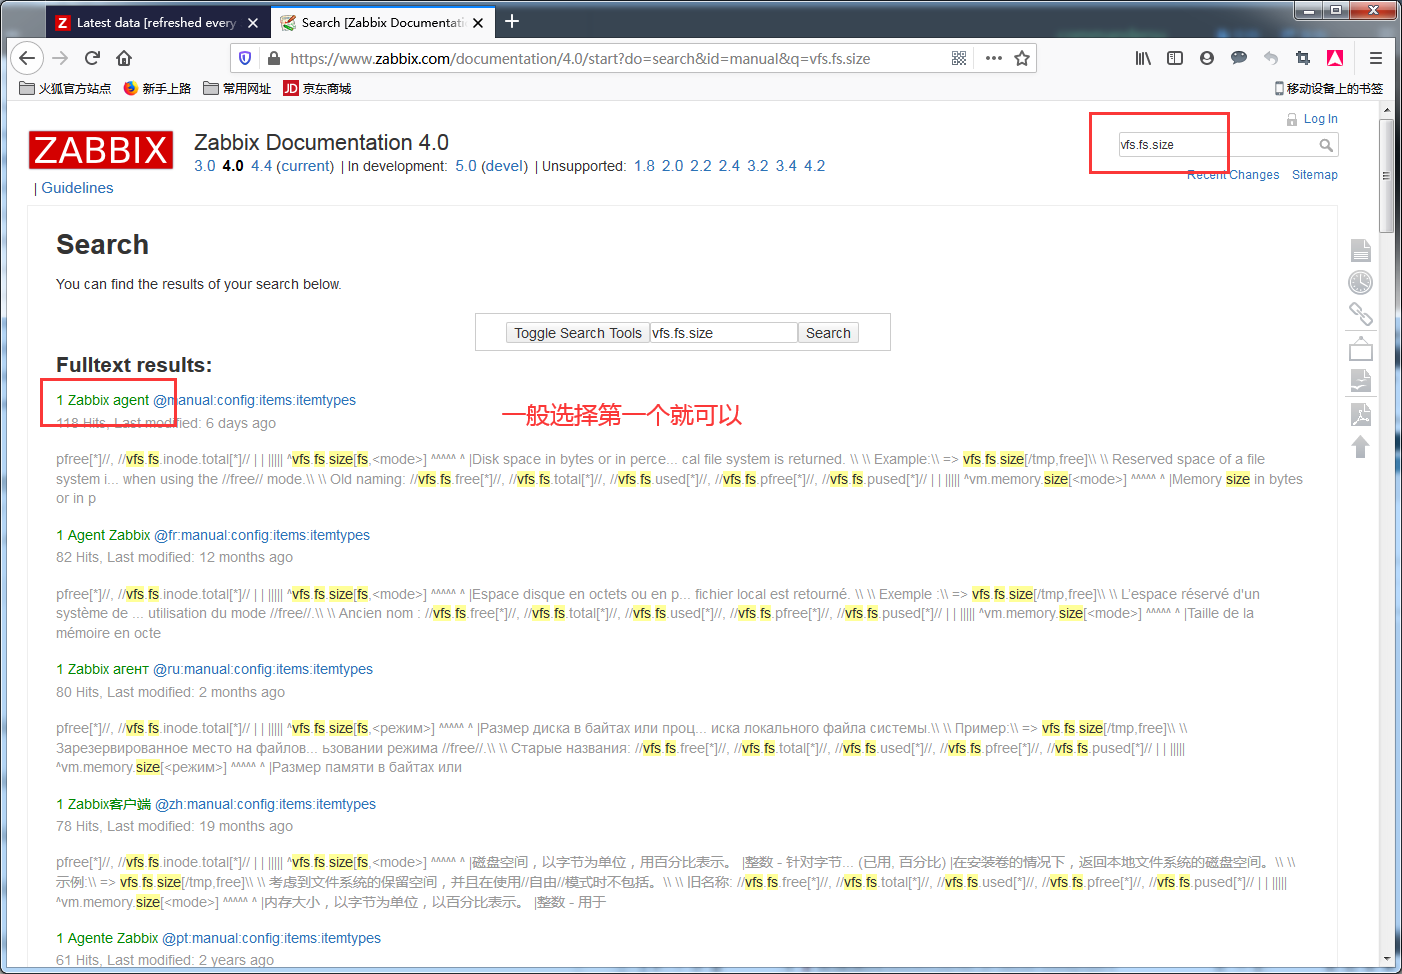
Task: Bookmark this page with the star icon
Action: click(1022, 58)
